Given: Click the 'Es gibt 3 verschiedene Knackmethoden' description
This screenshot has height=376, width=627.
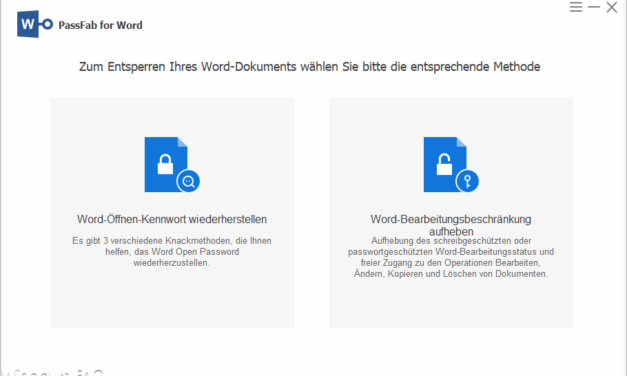Looking at the screenshot, I should point(172,252).
